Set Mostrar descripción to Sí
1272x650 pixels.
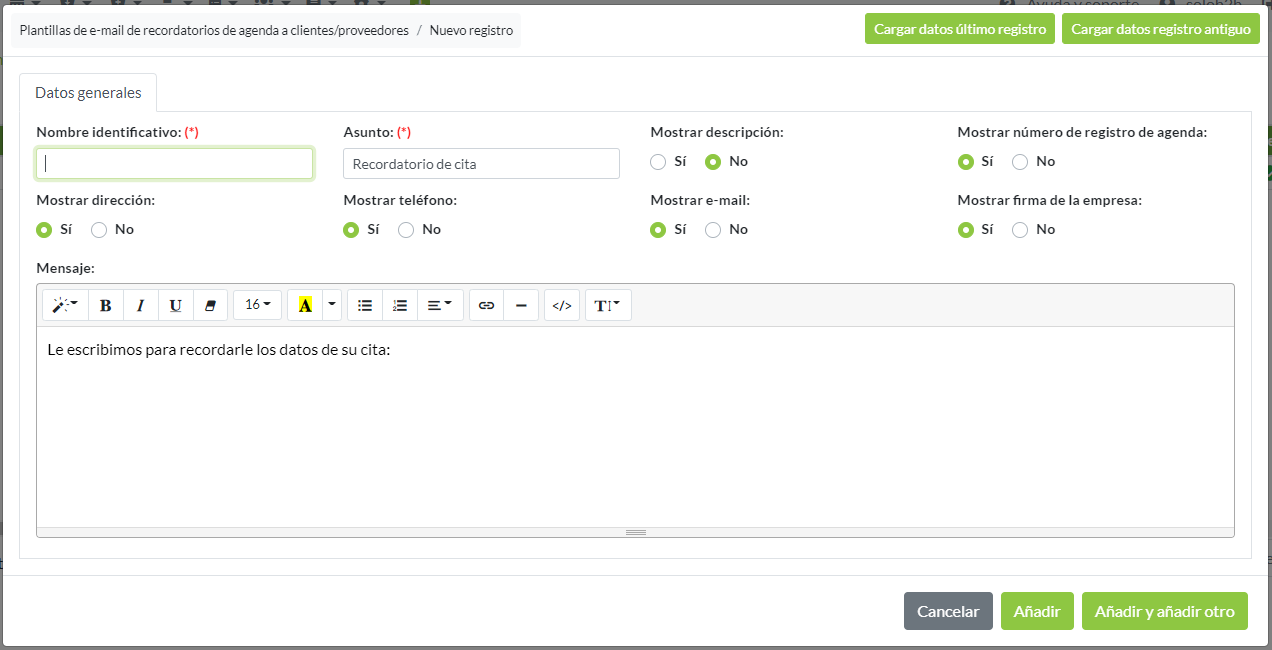coord(658,162)
